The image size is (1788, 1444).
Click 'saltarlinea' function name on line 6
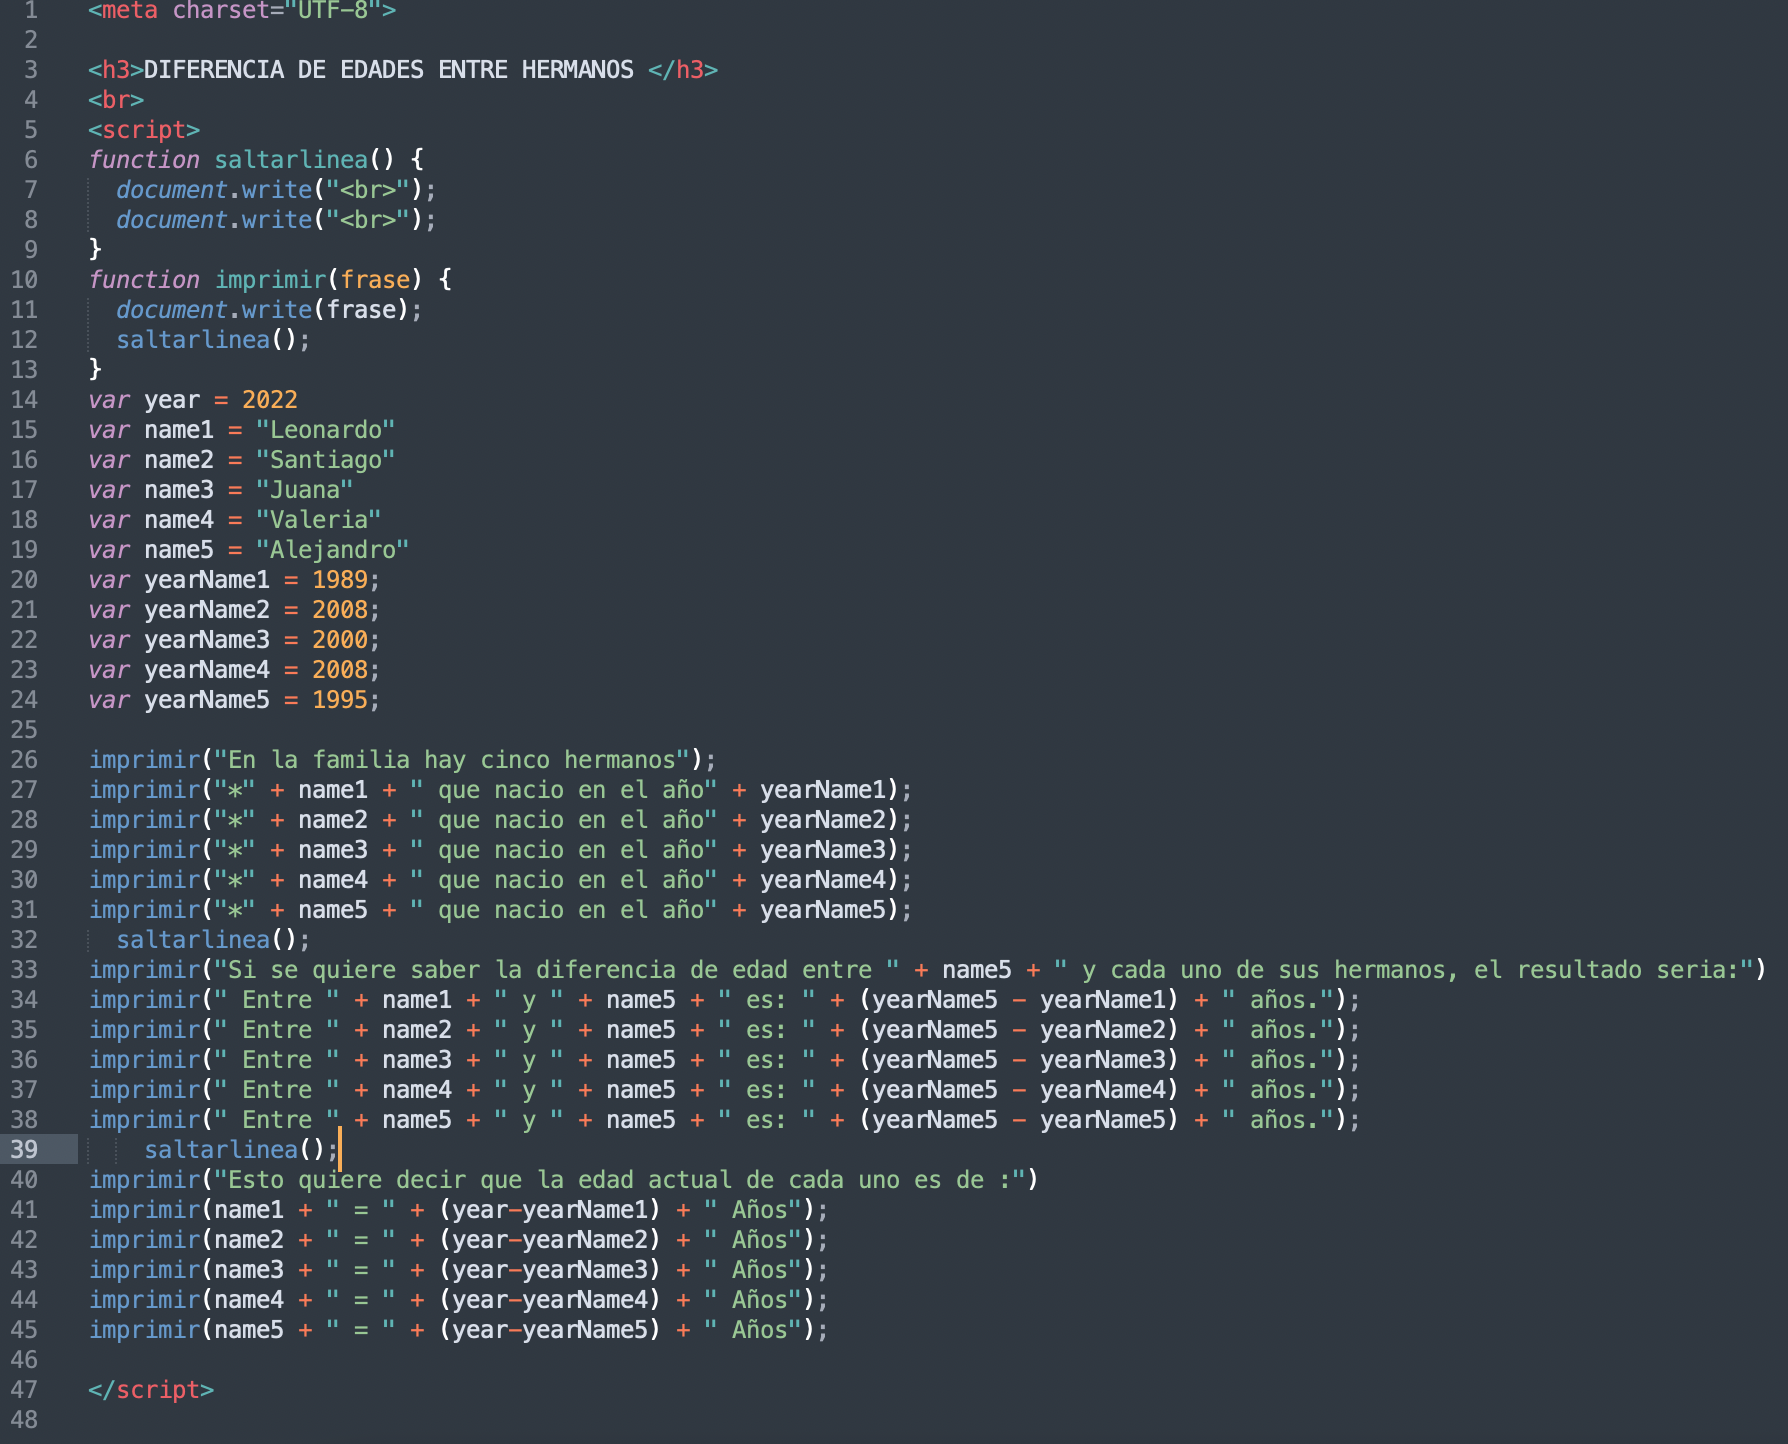291,160
